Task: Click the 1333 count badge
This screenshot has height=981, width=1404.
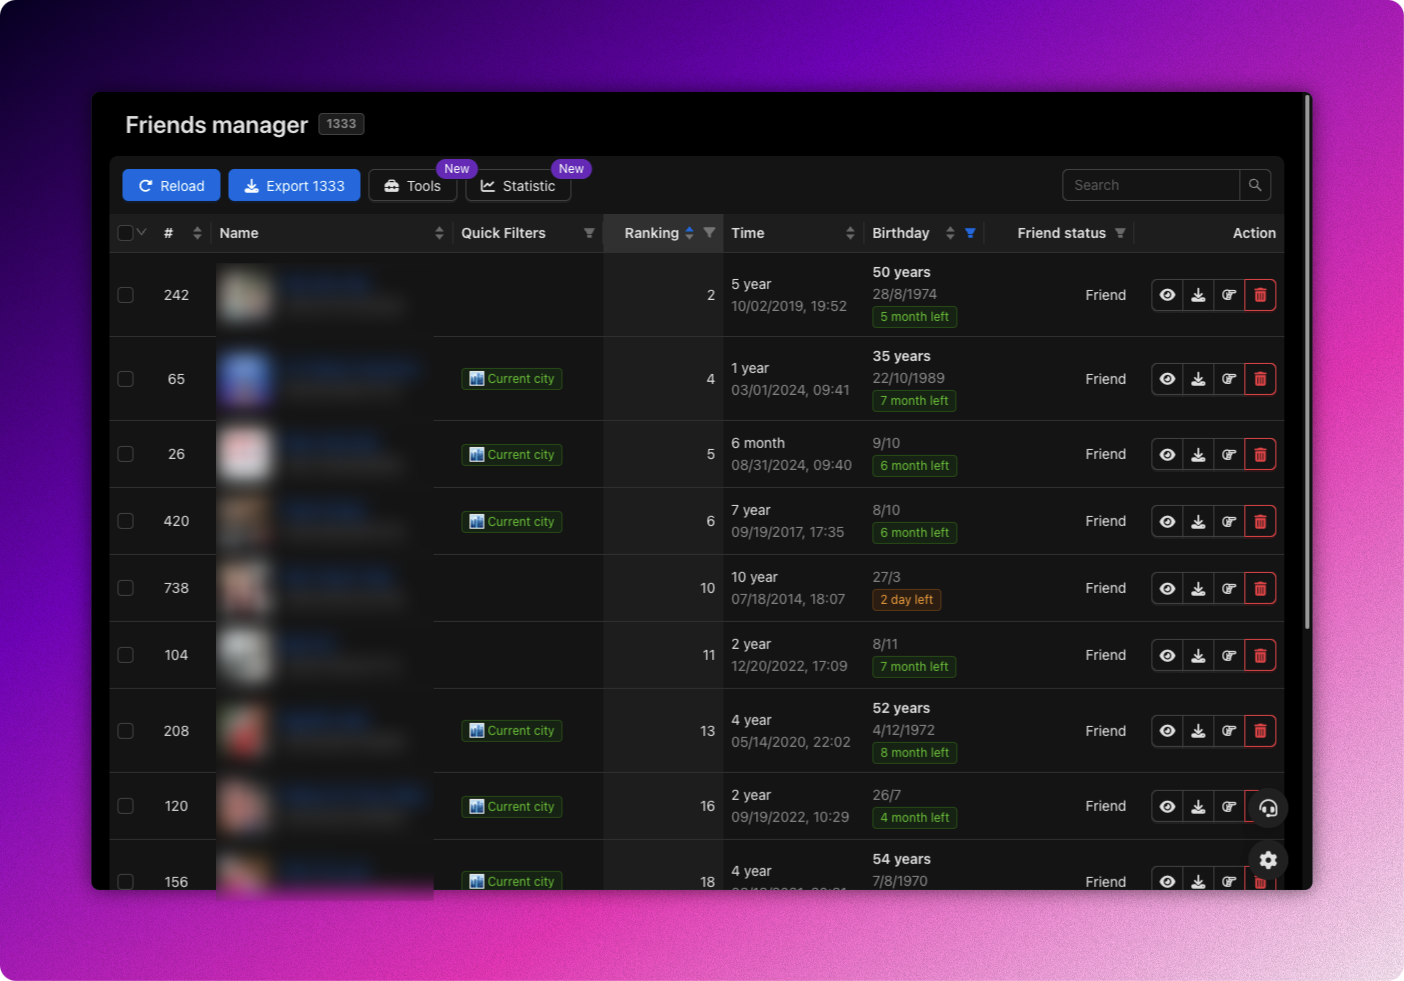Action: click(341, 124)
